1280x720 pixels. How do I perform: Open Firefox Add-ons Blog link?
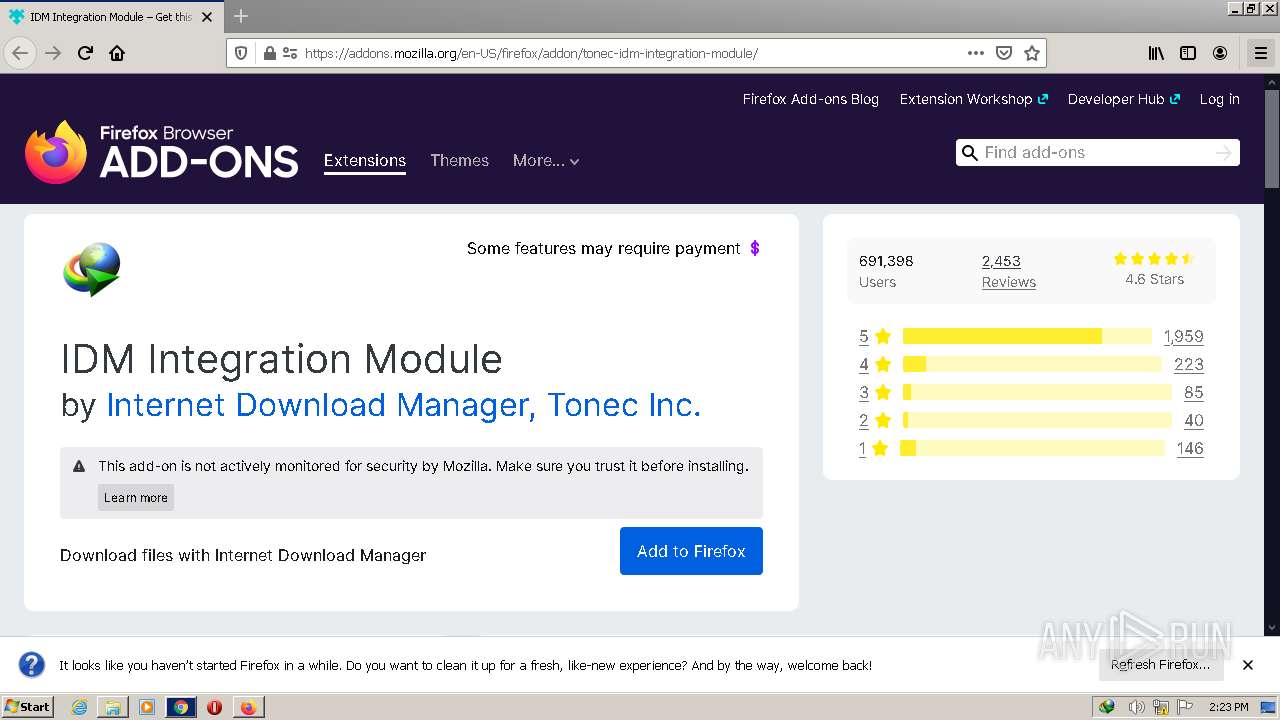811,99
